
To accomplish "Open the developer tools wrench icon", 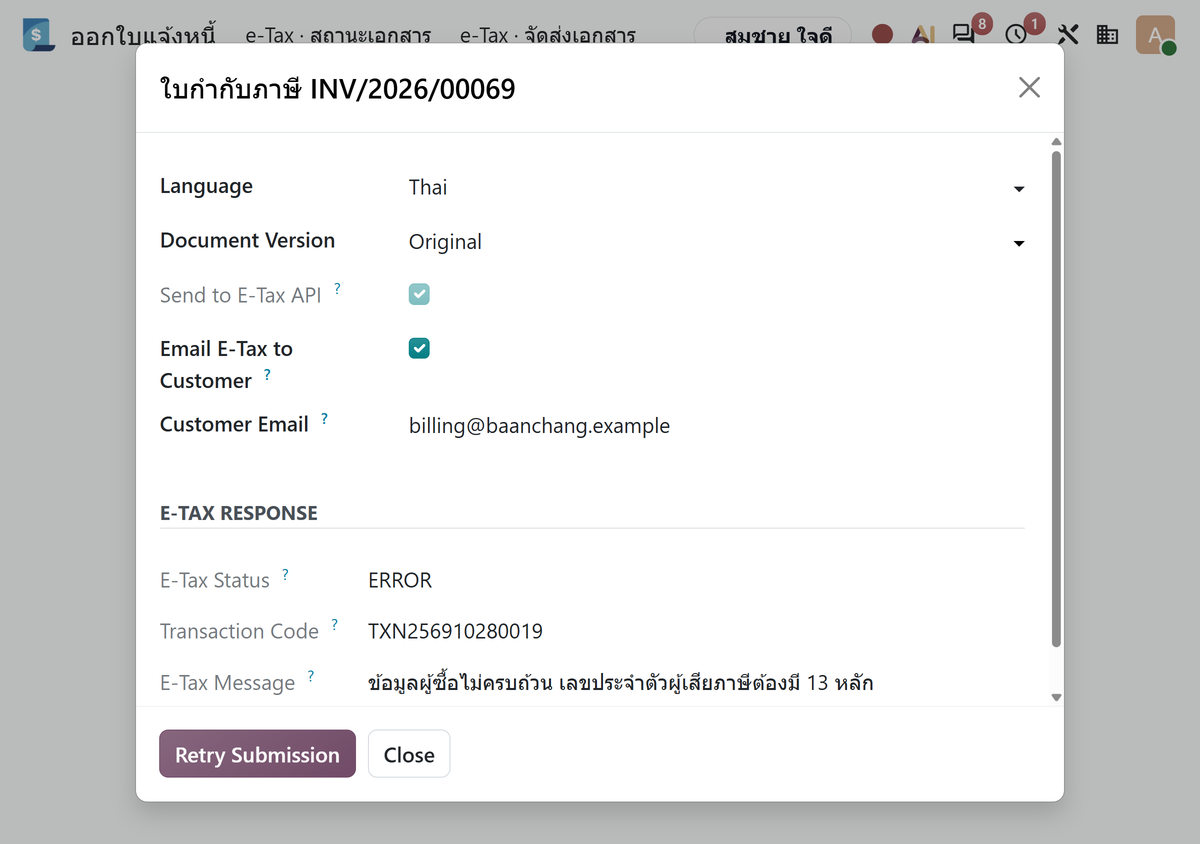I will pyautogui.click(x=1067, y=35).
